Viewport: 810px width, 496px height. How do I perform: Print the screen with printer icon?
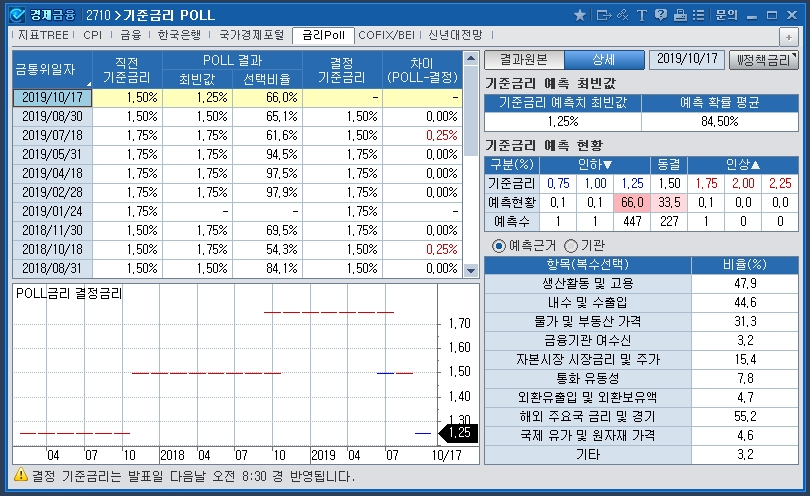click(x=680, y=16)
